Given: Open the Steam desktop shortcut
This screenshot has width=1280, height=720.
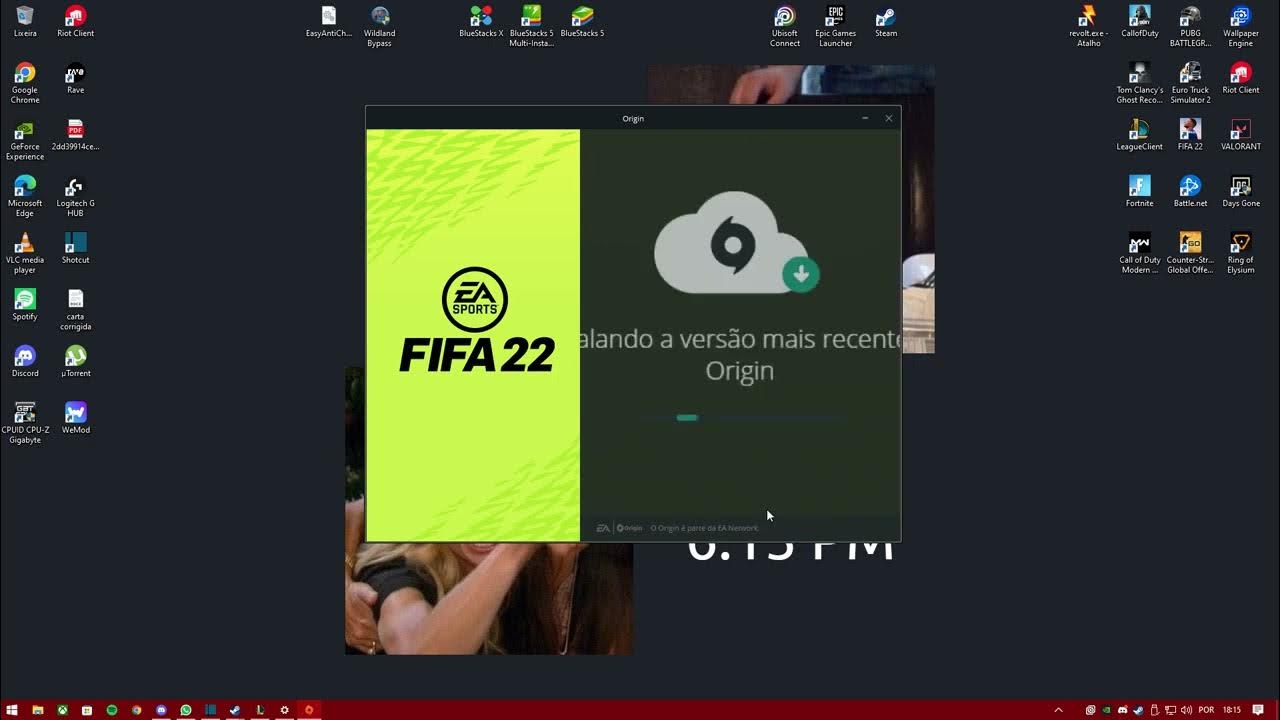Looking at the screenshot, I should click(x=886, y=22).
